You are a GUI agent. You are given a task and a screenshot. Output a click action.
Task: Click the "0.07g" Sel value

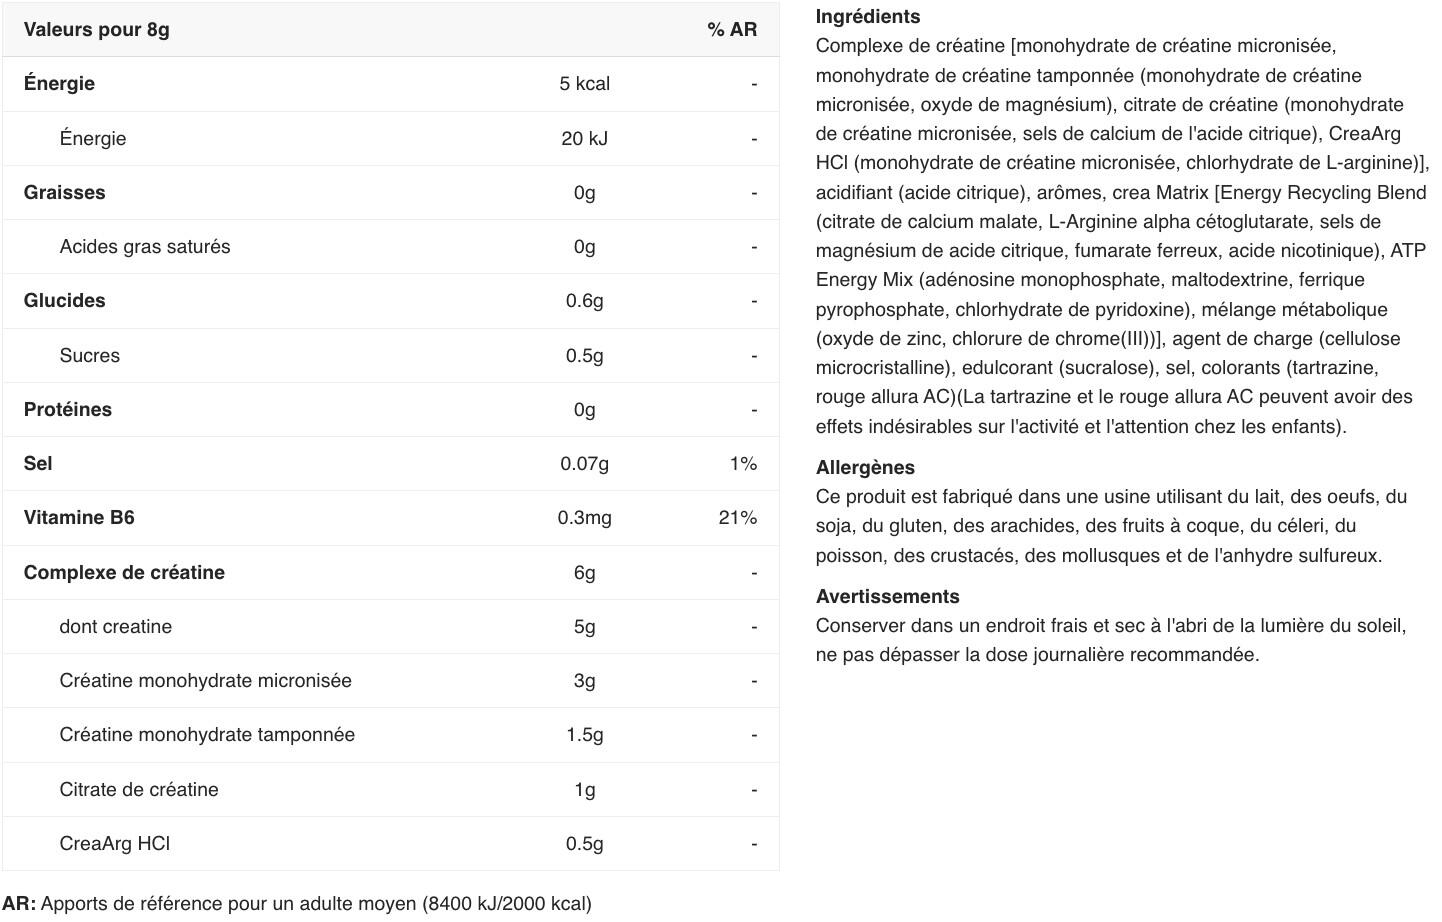click(585, 464)
